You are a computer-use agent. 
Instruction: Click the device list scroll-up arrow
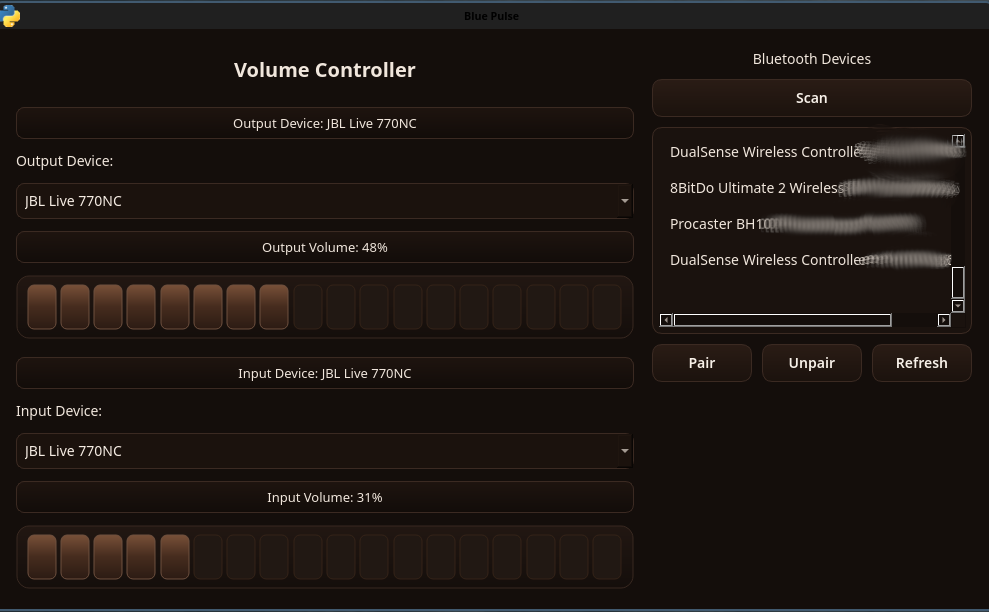point(958,141)
